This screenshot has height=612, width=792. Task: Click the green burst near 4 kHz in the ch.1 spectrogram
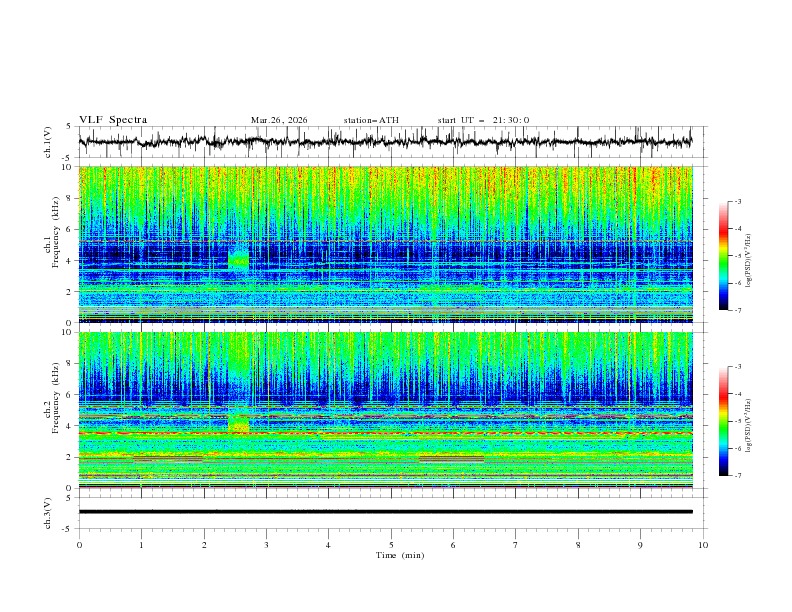238,260
